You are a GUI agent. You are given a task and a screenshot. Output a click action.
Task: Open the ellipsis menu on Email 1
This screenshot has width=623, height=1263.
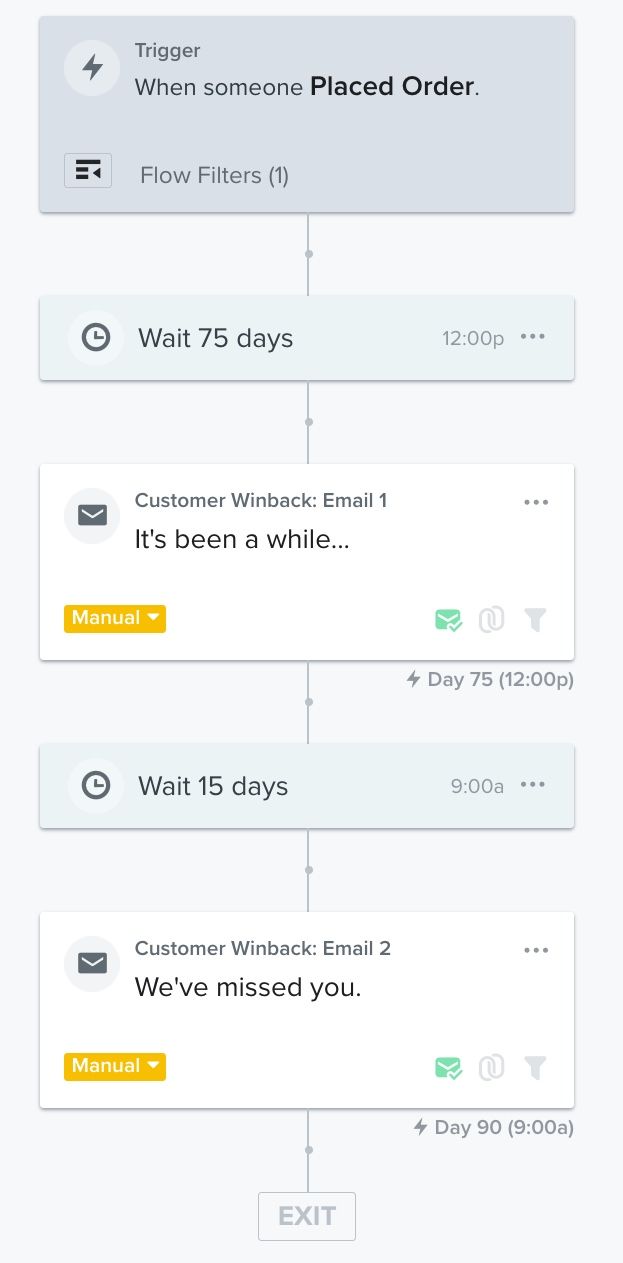(x=537, y=502)
